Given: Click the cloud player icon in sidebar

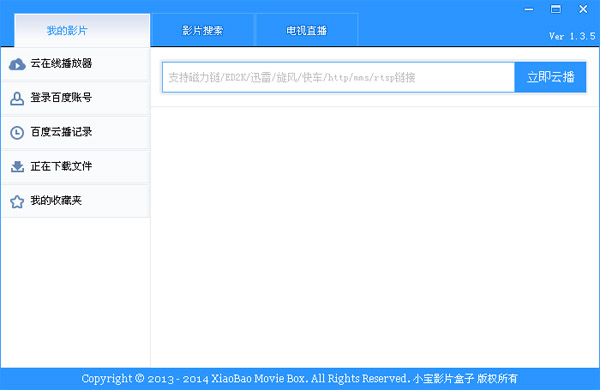Looking at the screenshot, I should pos(17,64).
